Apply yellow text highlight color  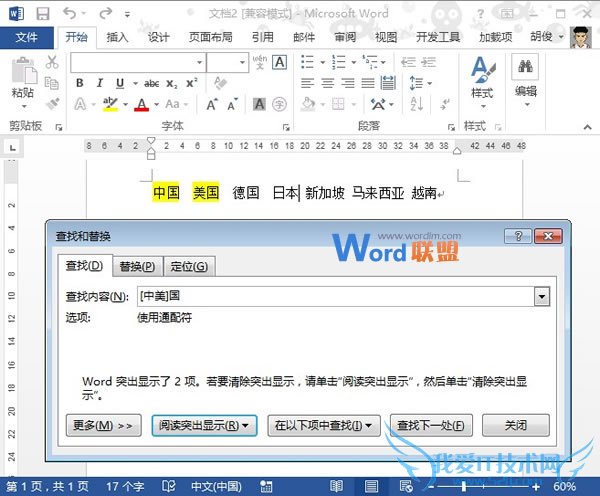[x=111, y=104]
